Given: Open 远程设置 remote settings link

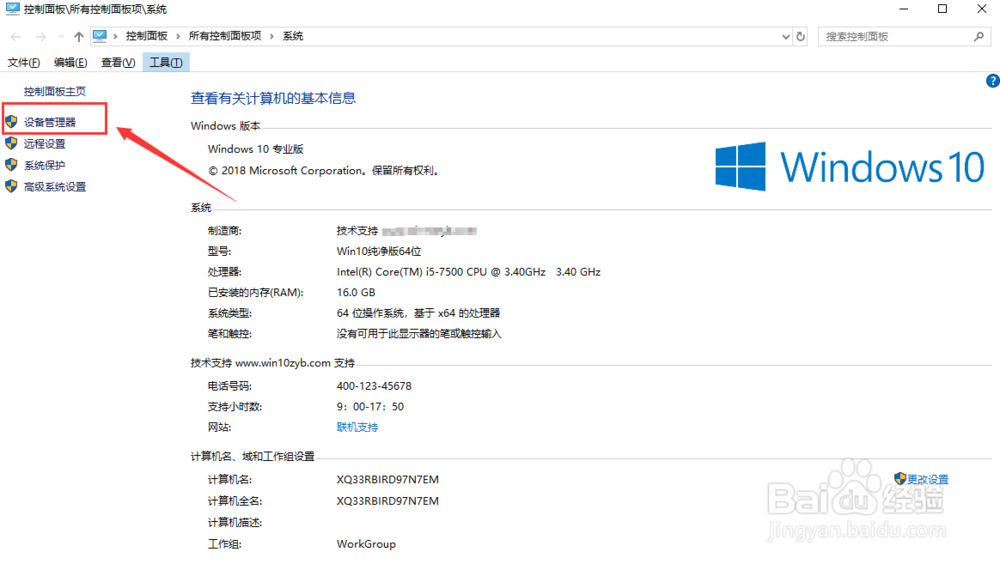Looking at the screenshot, I should [x=45, y=144].
